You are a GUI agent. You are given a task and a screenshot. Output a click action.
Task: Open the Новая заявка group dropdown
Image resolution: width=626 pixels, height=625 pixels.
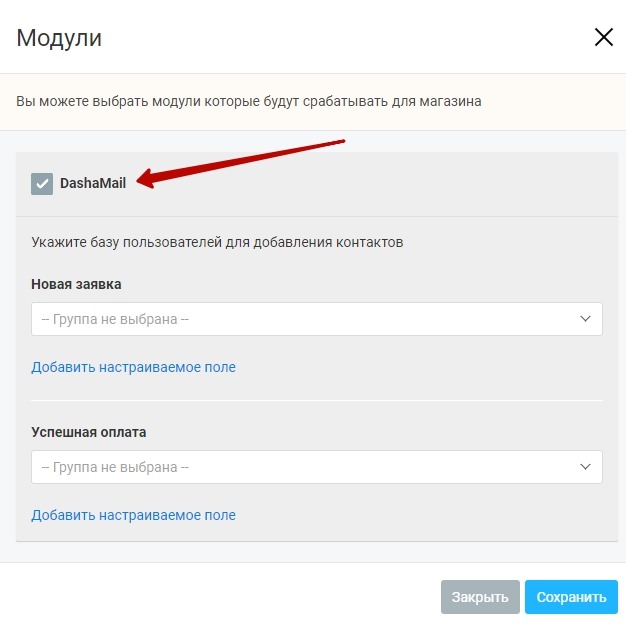pos(316,319)
